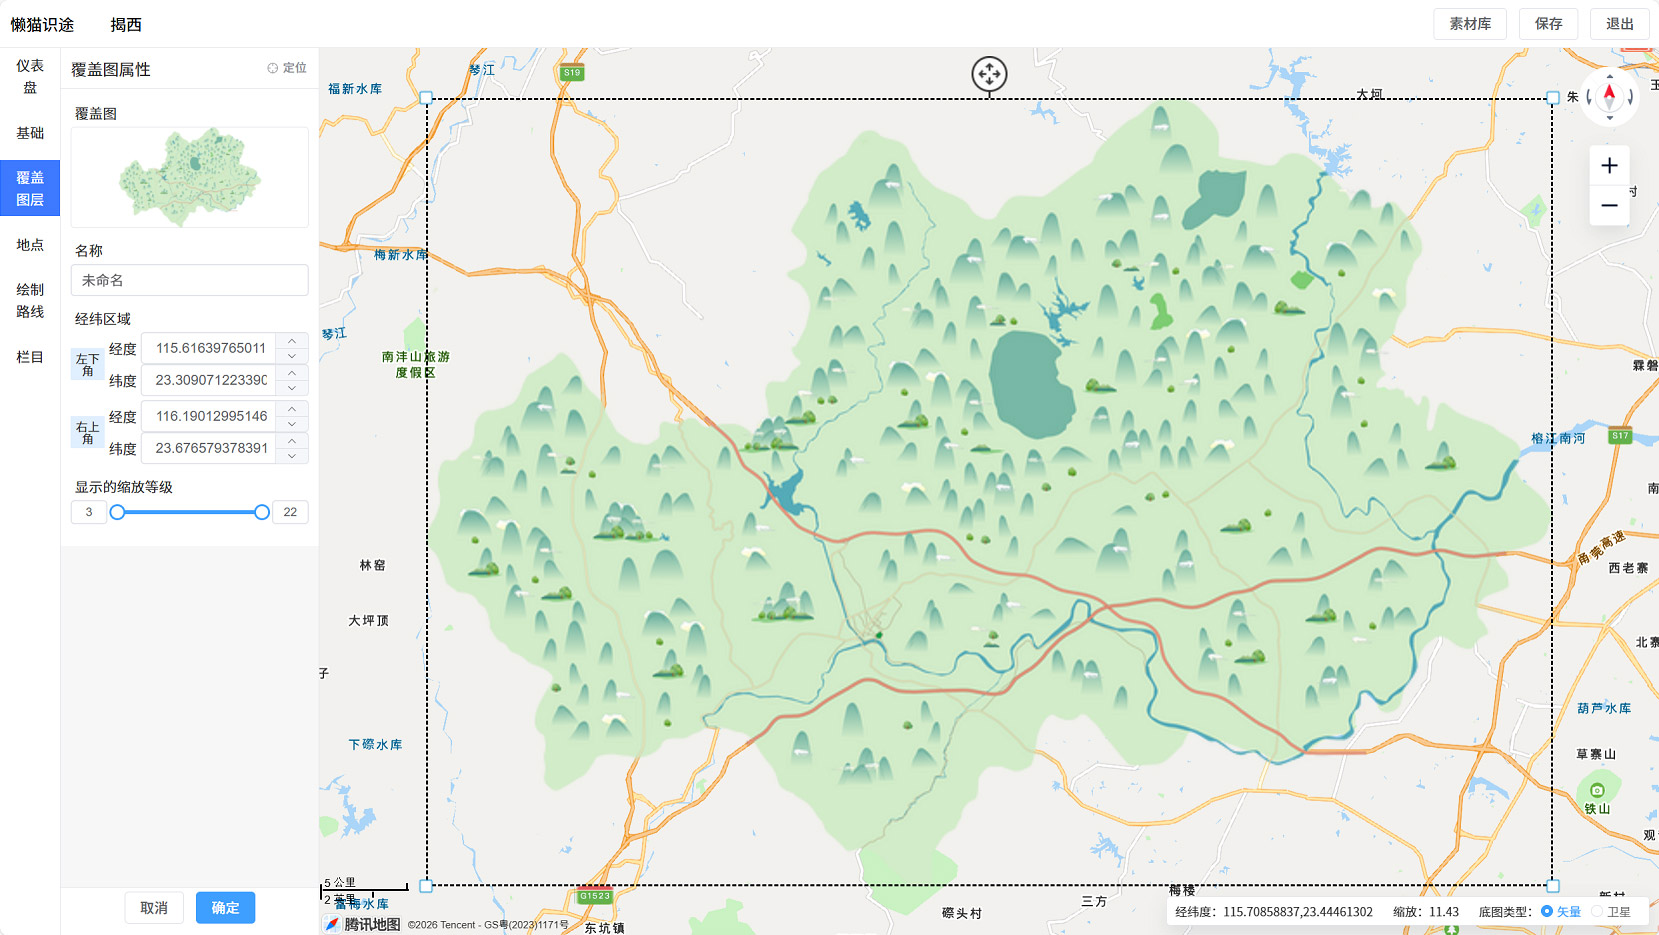Click the top-right overlay resize handle
This screenshot has width=1659, height=935.
click(1553, 98)
